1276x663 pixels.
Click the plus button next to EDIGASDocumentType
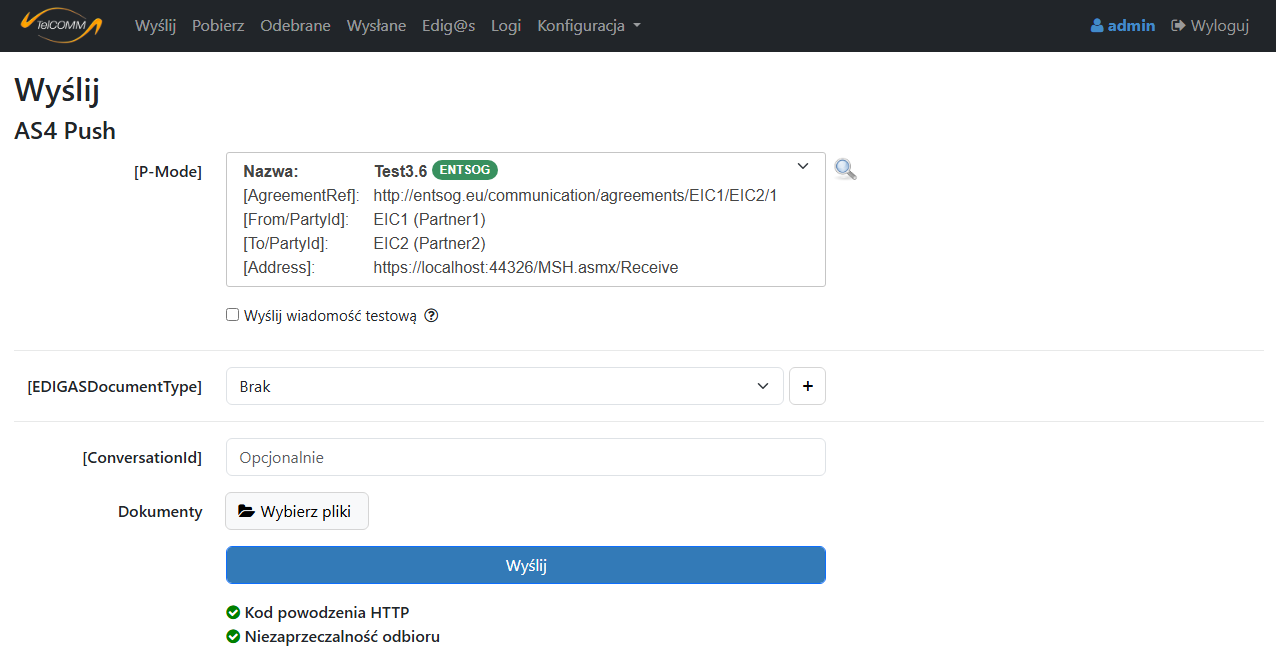click(x=807, y=386)
